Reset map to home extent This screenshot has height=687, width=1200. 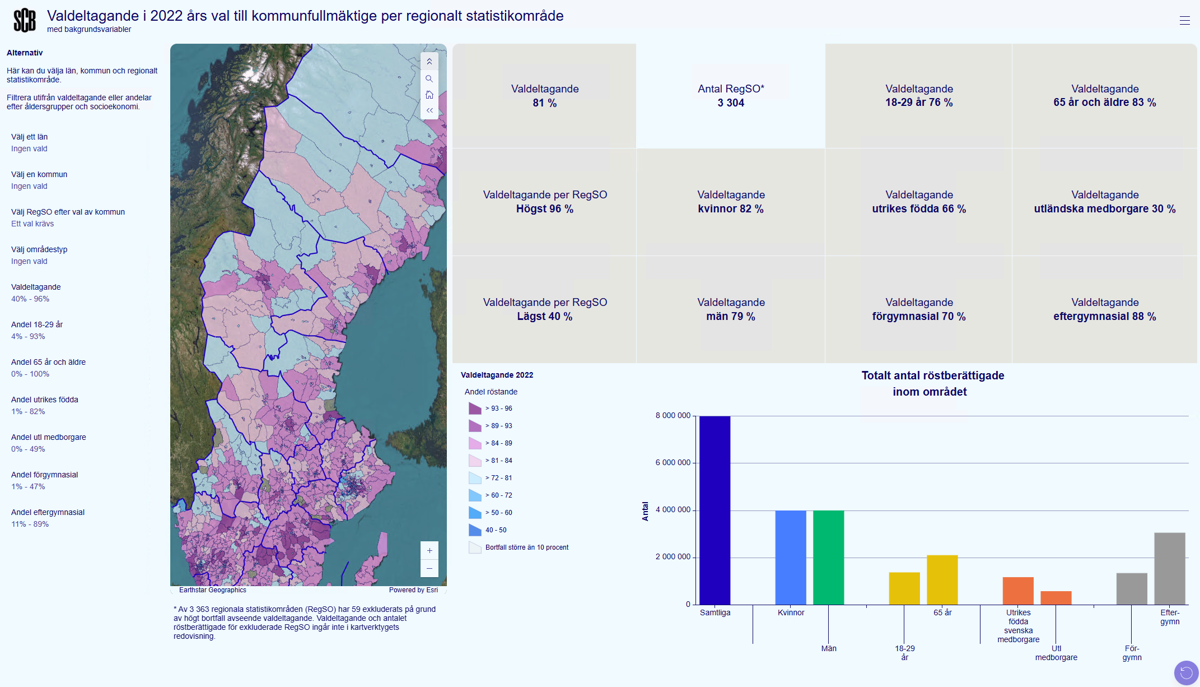coord(429,95)
